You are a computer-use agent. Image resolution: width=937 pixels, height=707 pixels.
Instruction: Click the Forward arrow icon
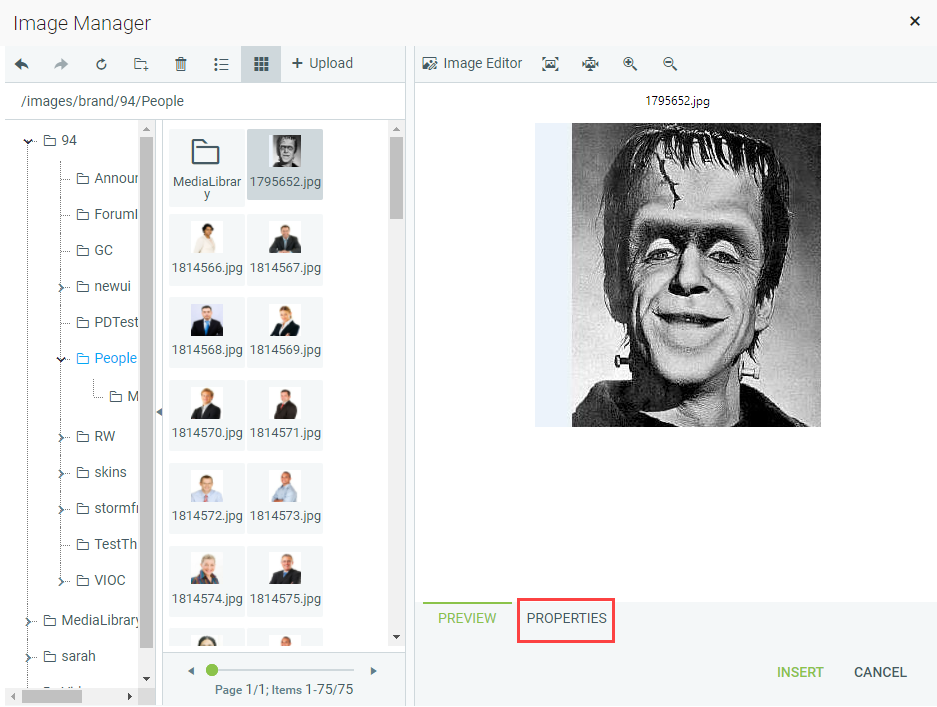(x=61, y=64)
